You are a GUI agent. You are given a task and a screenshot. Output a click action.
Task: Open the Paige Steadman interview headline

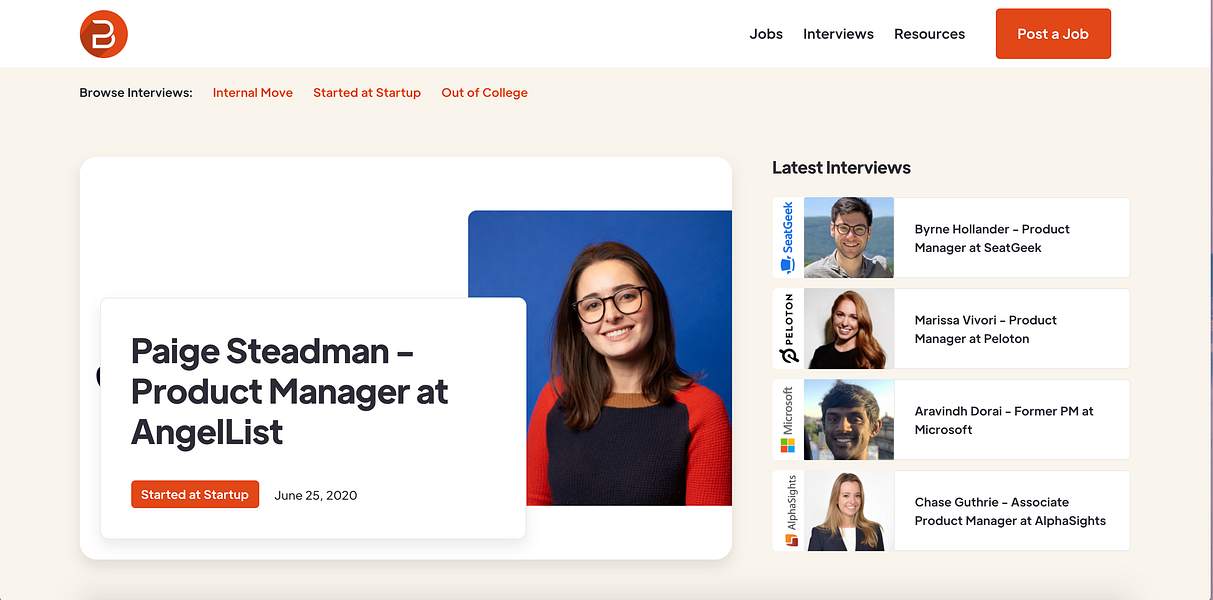(x=290, y=392)
